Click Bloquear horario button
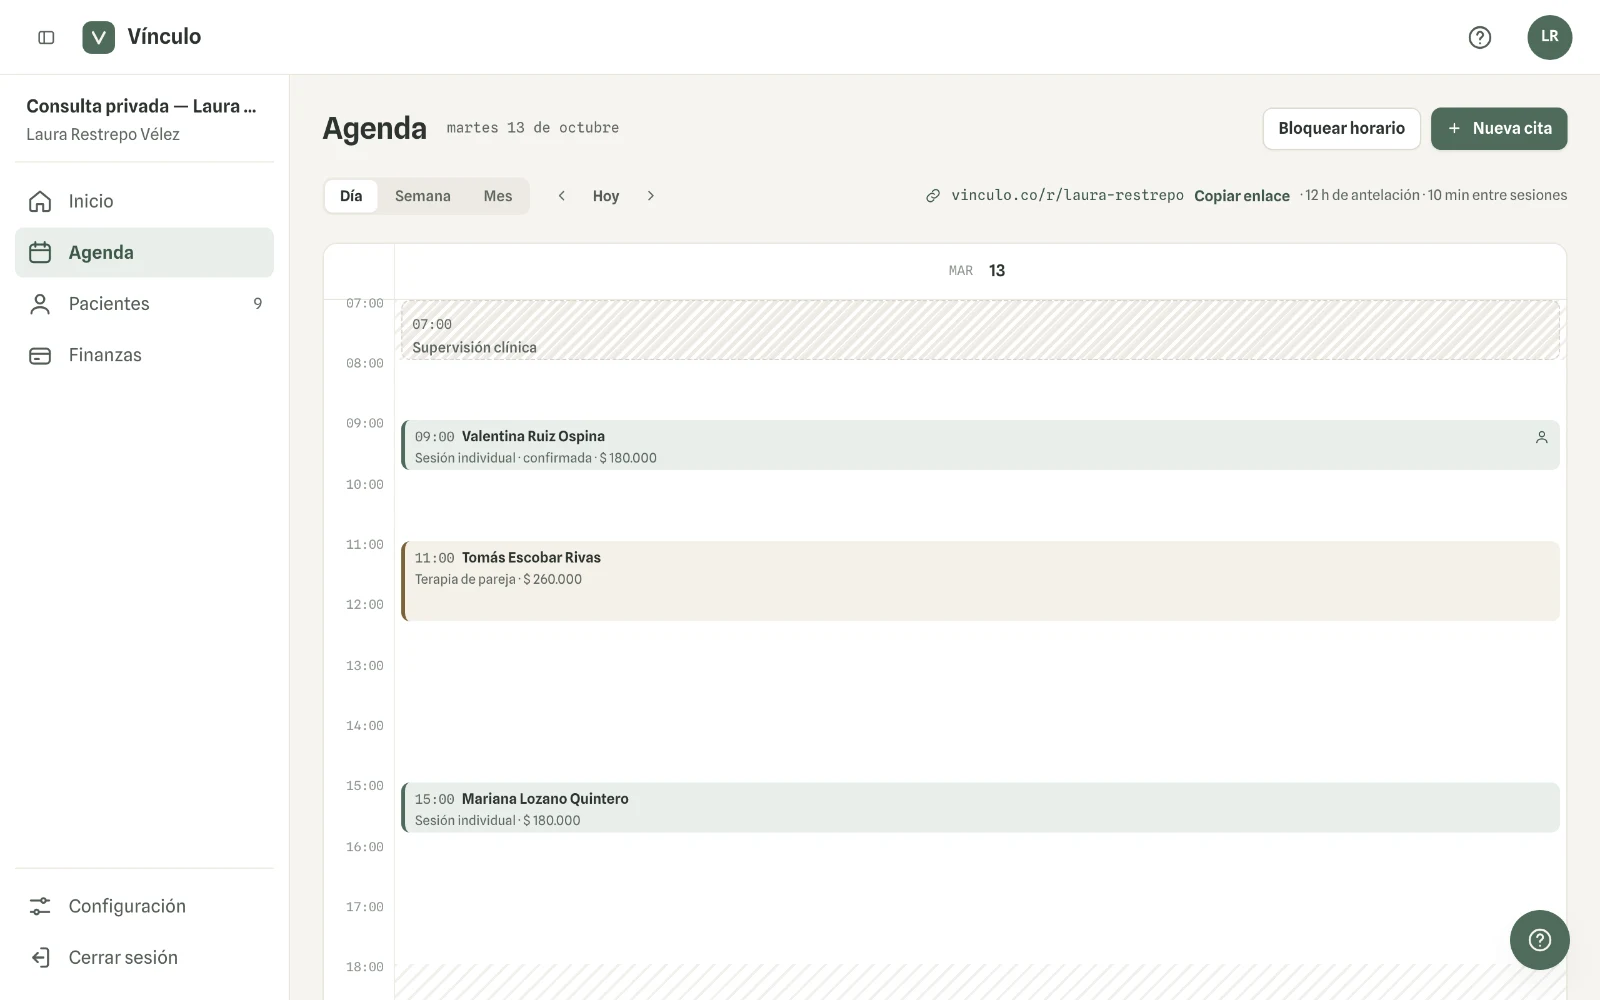 point(1341,129)
